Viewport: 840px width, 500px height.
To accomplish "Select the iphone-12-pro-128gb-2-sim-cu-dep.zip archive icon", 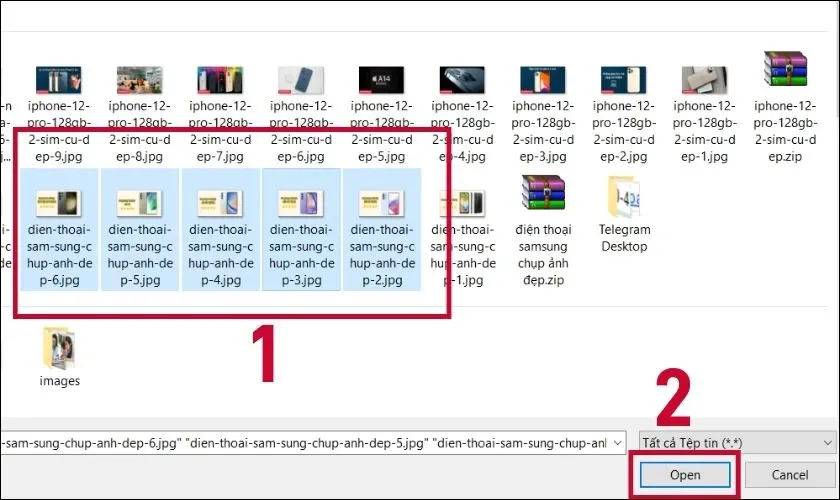I will coord(785,69).
